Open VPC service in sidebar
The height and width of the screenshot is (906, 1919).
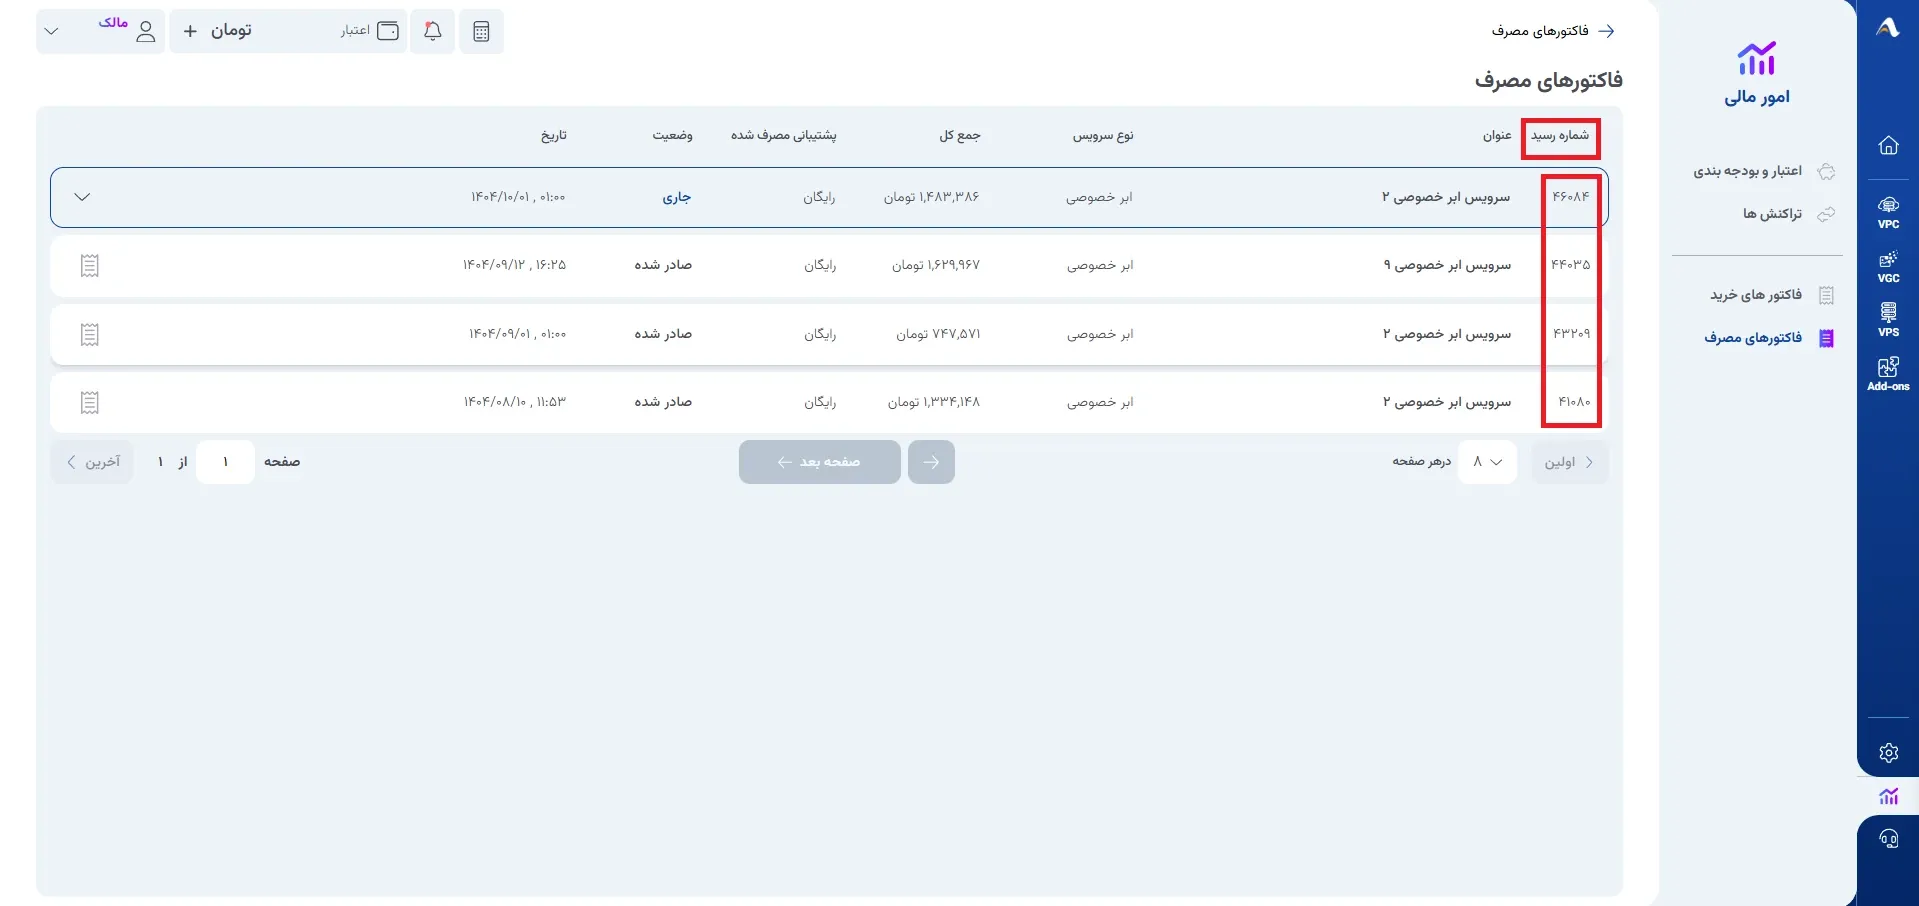click(1888, 212)
